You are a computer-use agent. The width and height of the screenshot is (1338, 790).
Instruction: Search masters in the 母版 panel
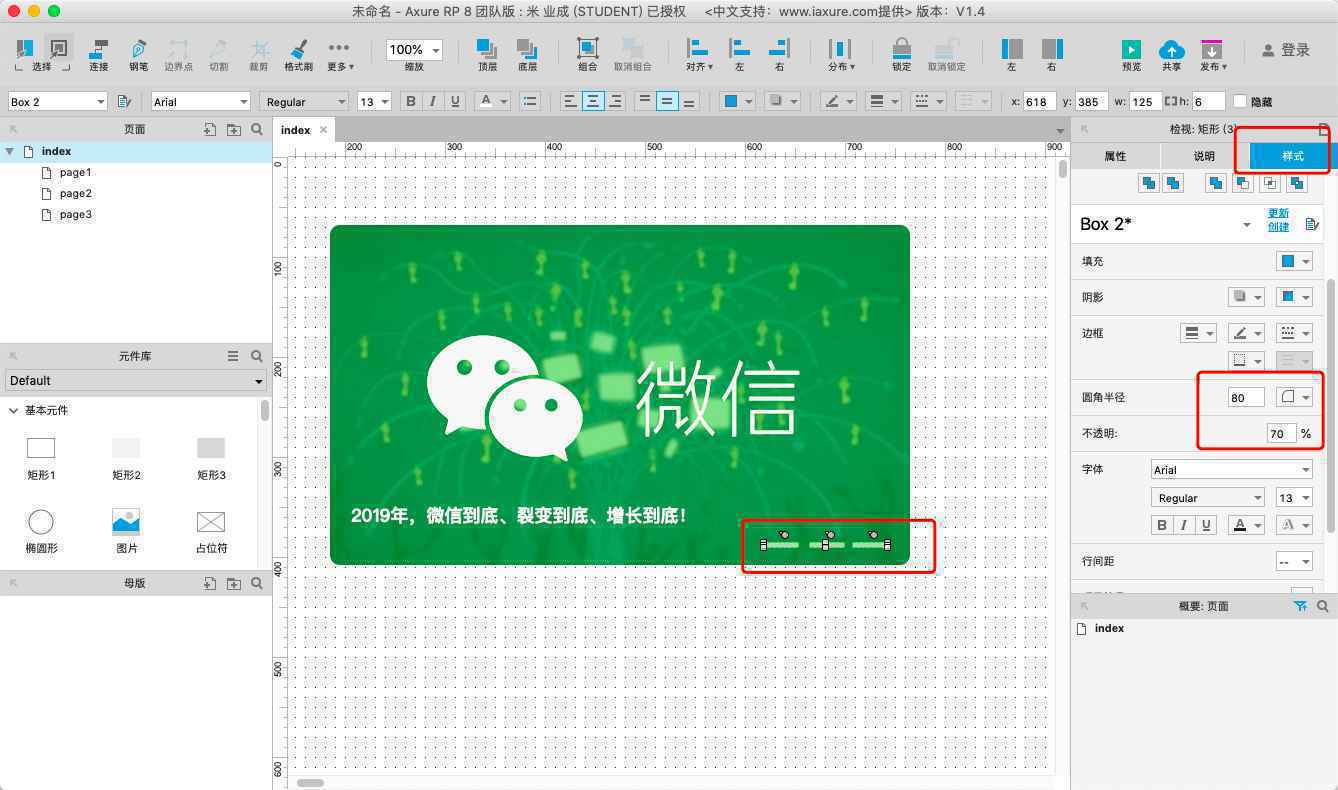(x=257, y=583)
